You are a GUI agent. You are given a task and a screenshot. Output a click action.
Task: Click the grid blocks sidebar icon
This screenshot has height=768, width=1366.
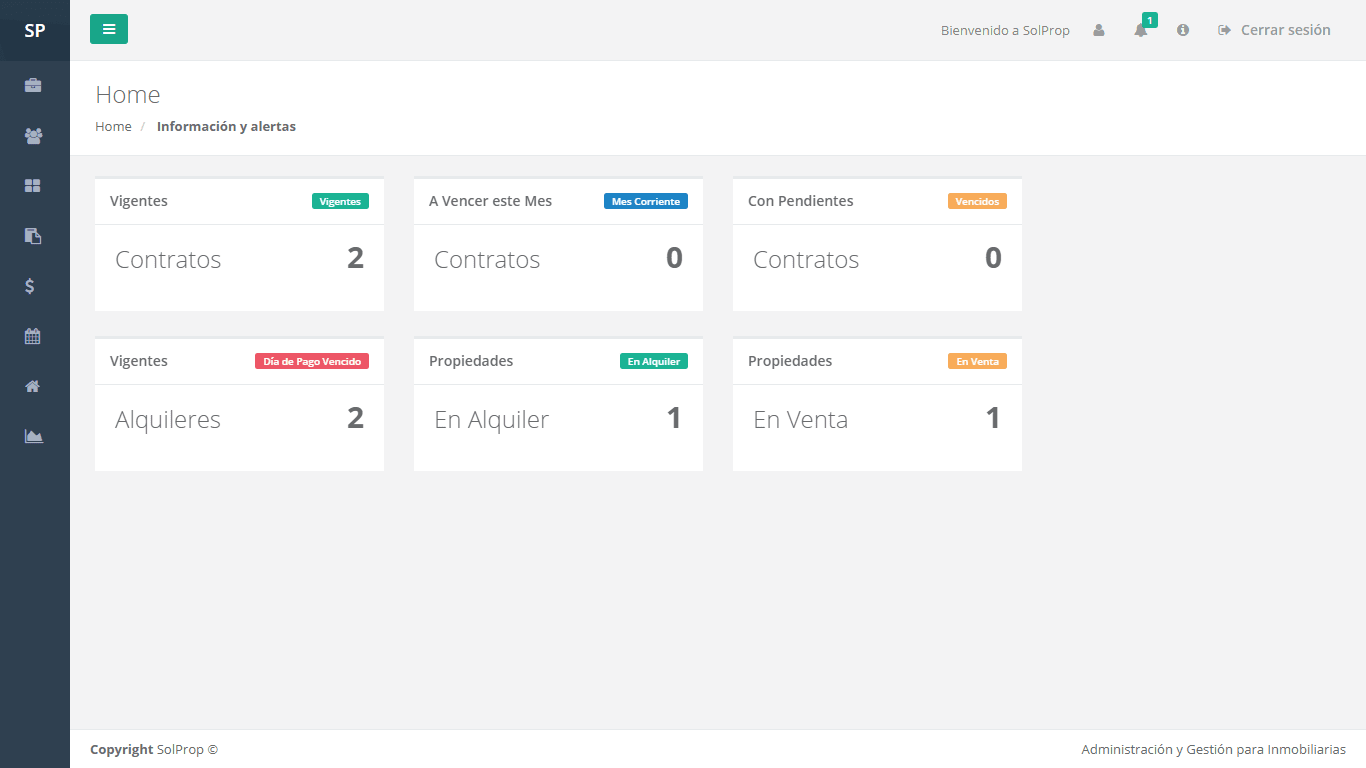[33, 186]
